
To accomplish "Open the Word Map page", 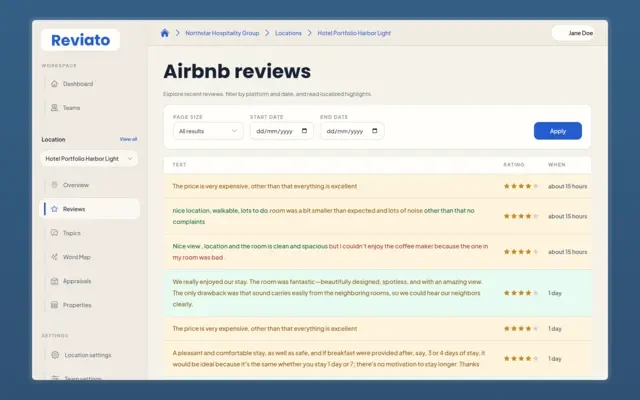I will 77,257.
